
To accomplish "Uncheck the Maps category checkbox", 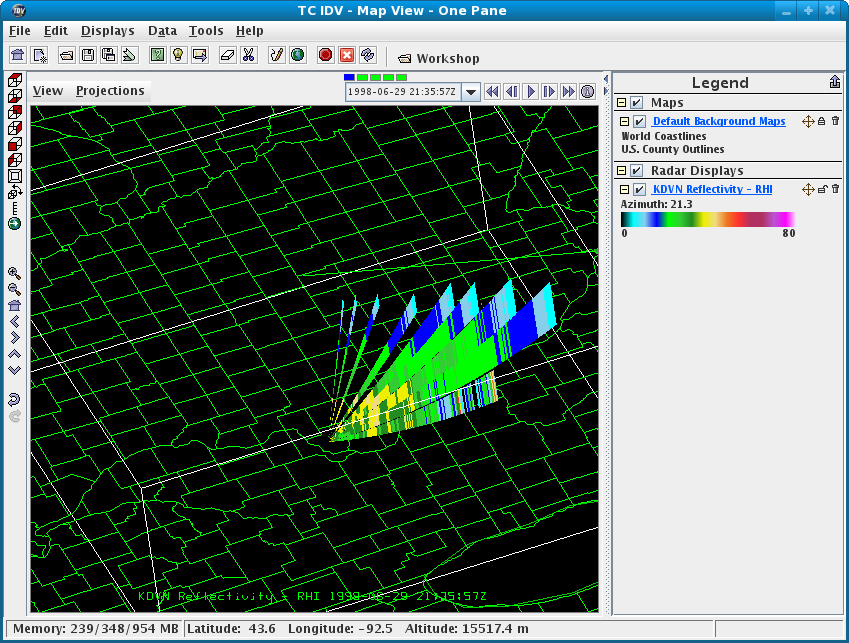I will coord(636,103).
